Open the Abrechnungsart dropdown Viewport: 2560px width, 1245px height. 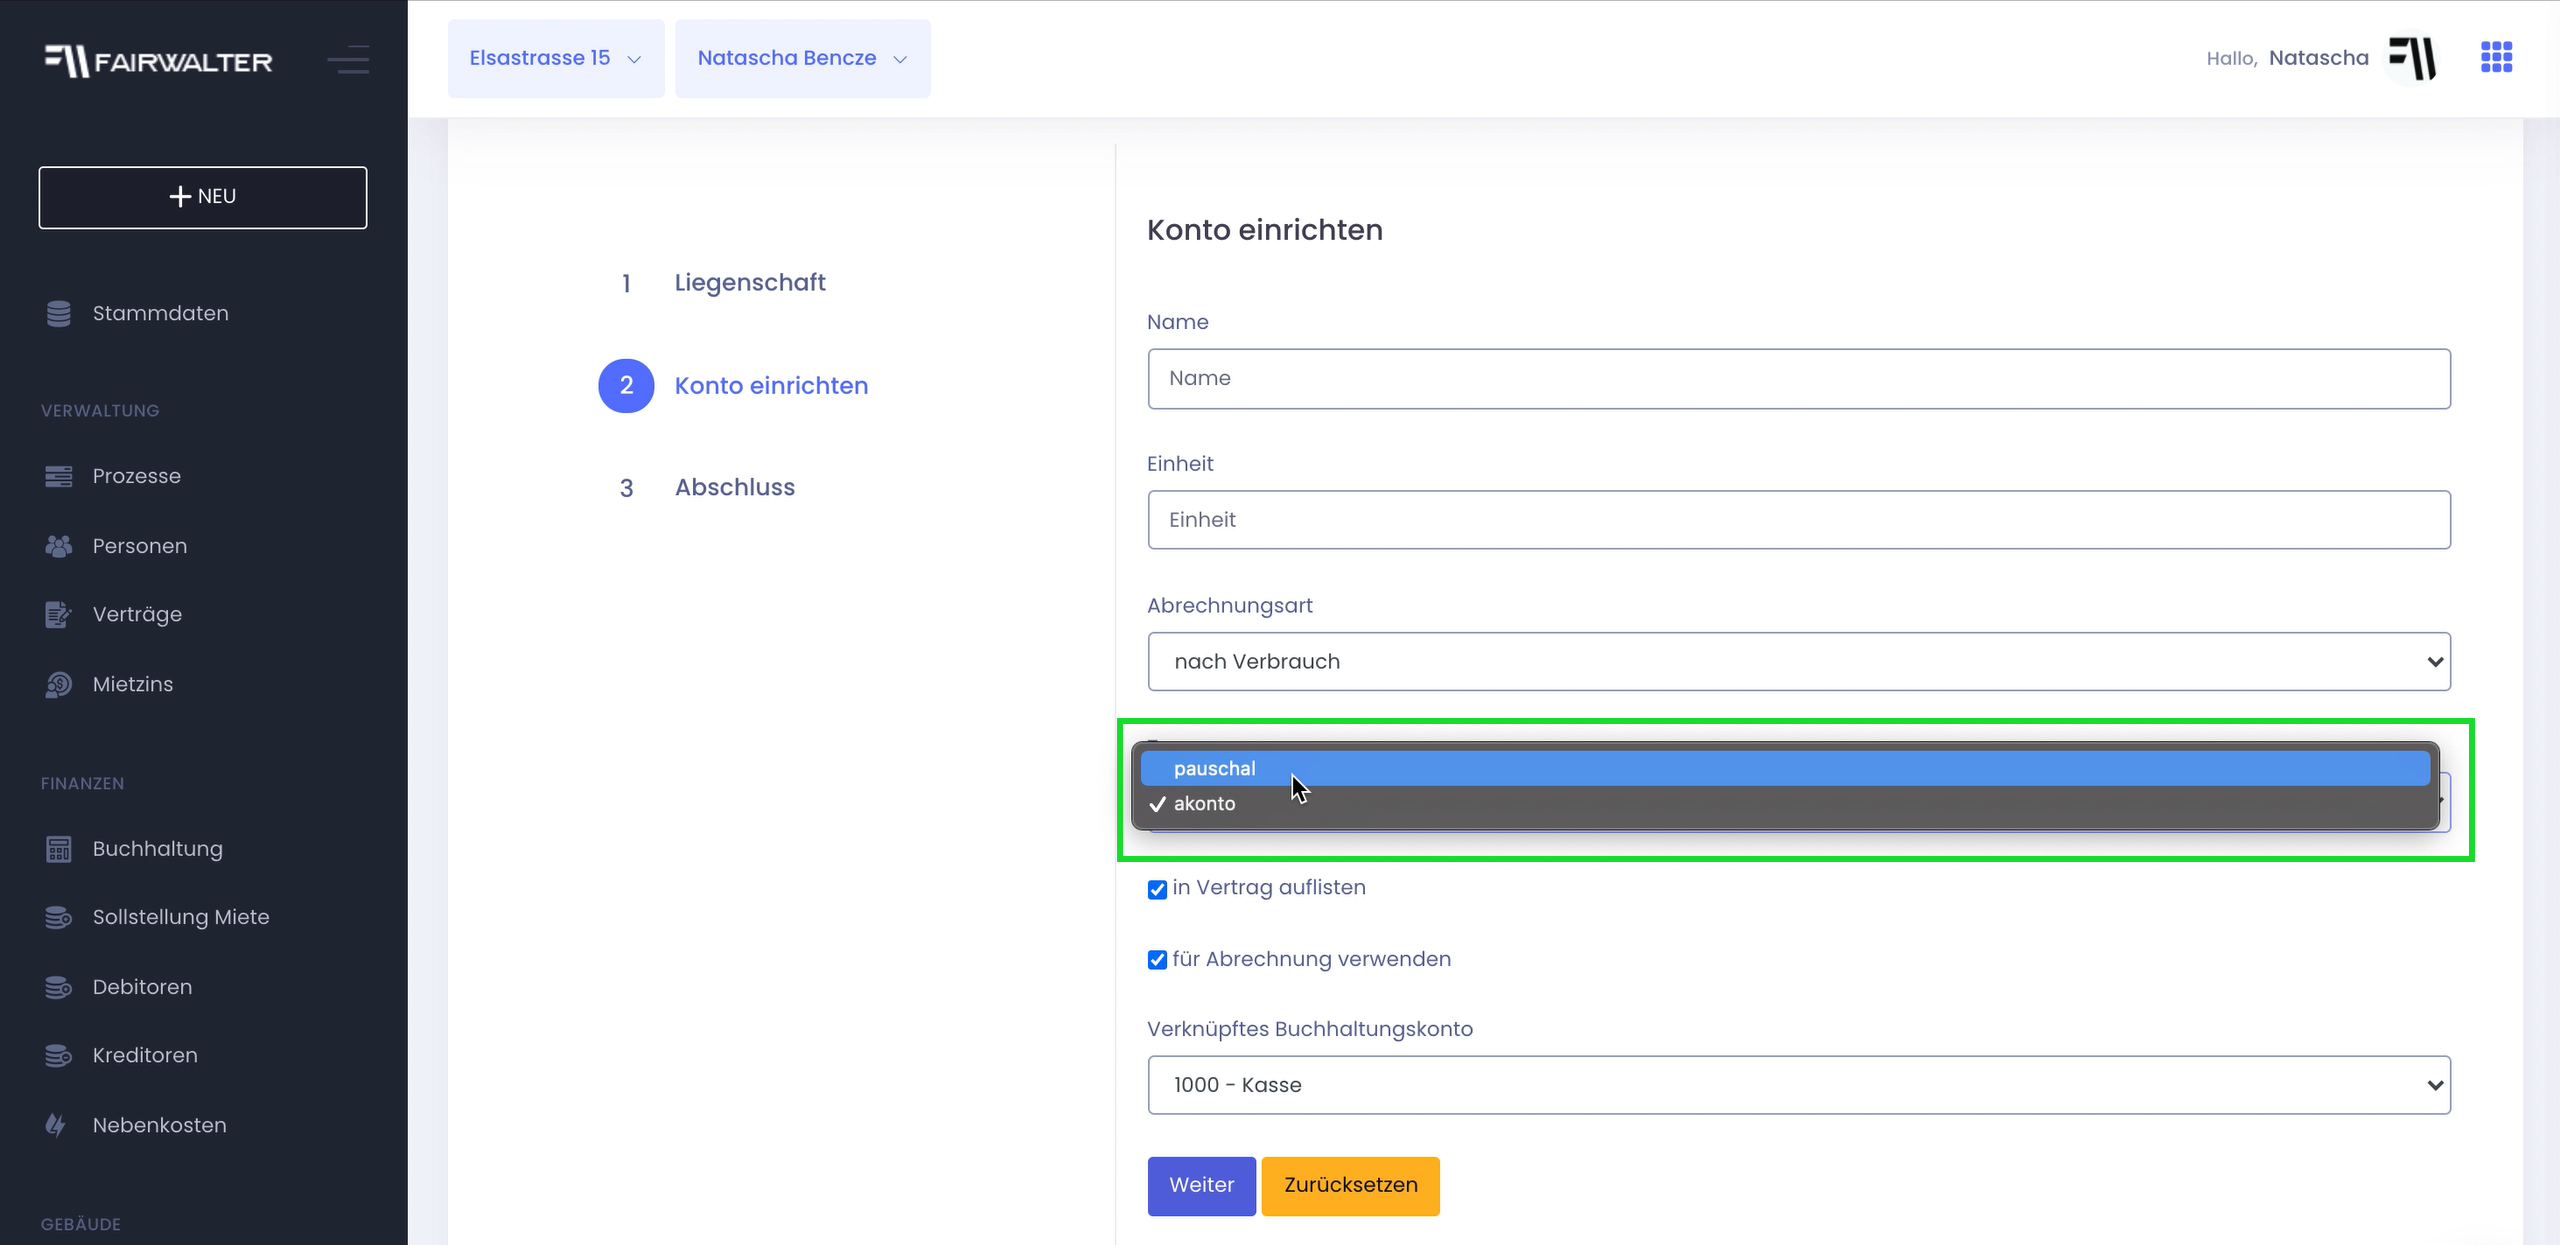tap(1798, 661)
